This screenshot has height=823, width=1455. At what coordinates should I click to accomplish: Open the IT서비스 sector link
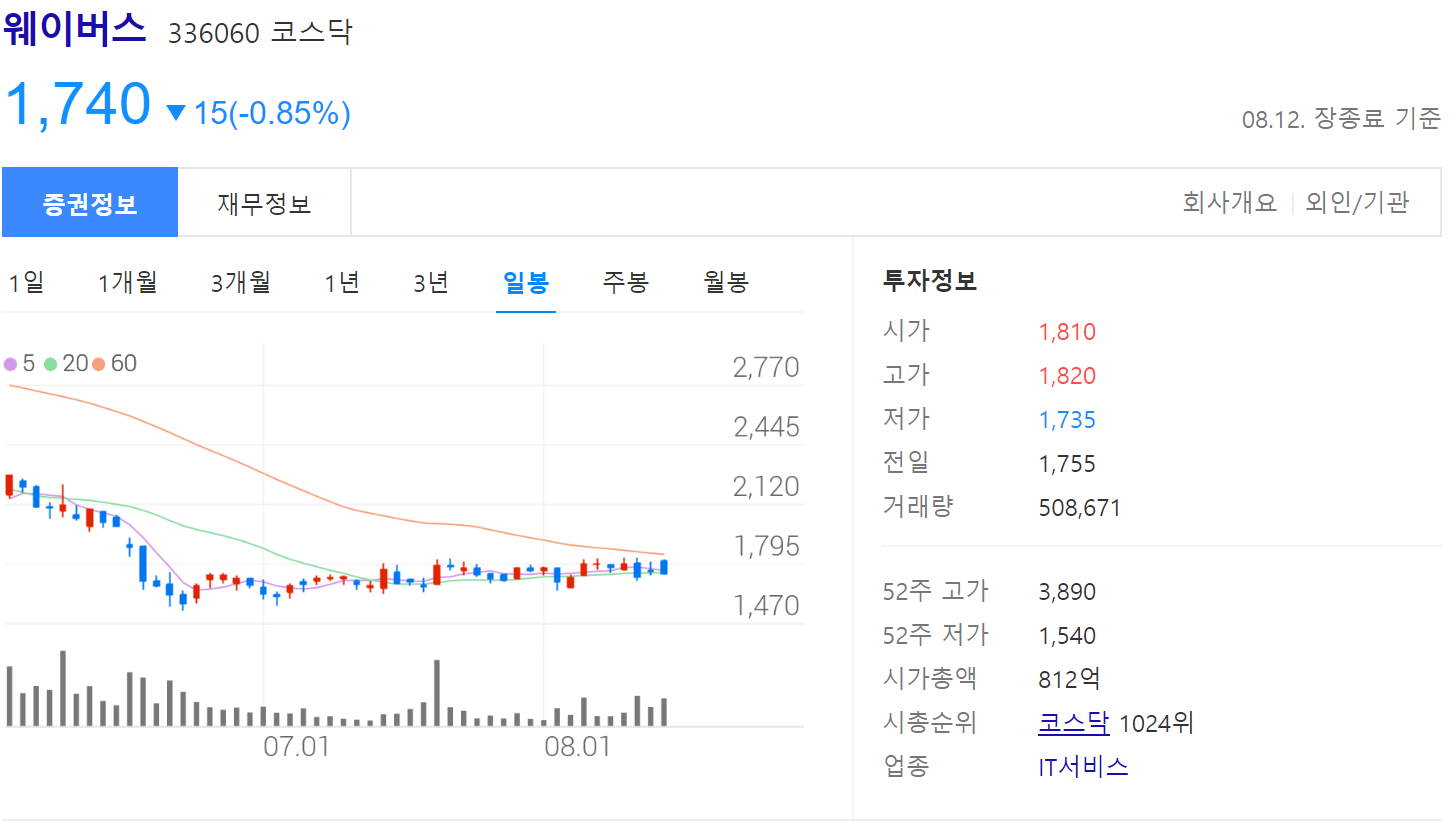point(1084,767)
